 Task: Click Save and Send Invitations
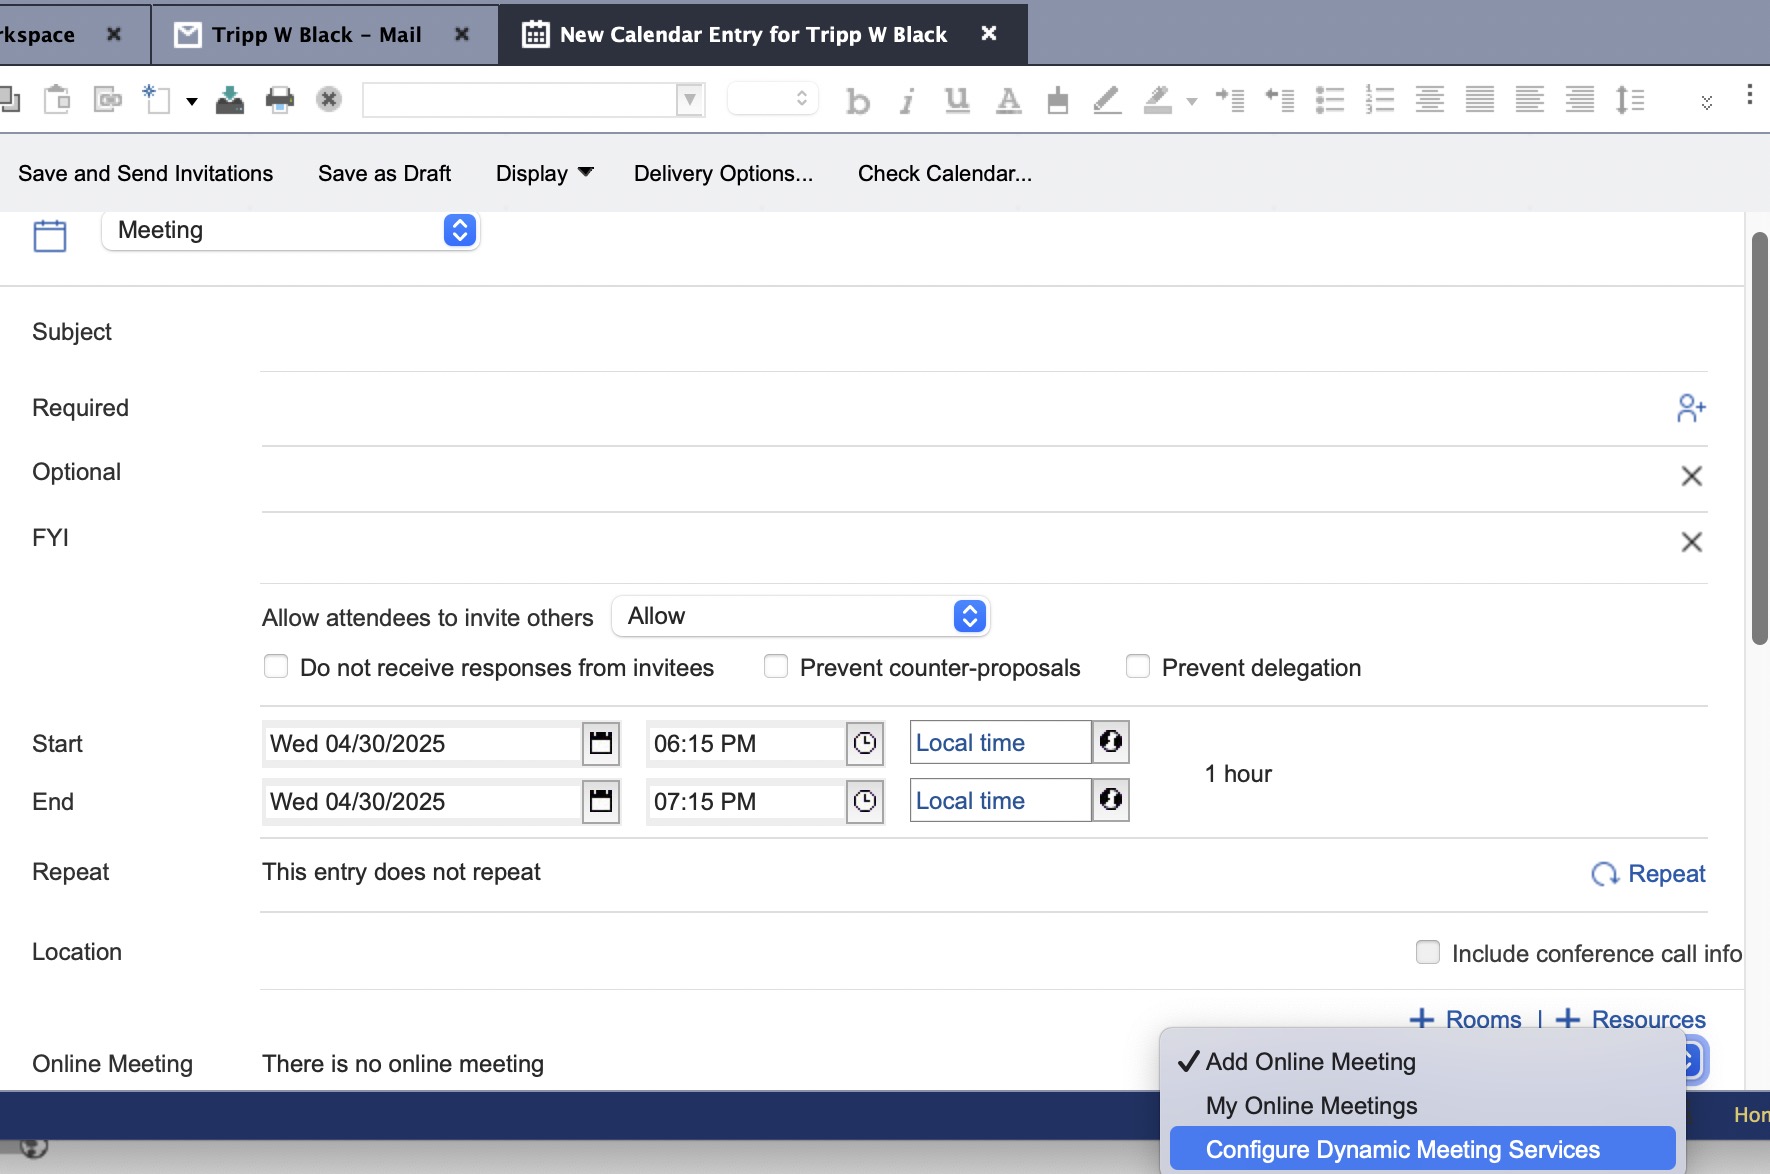coord(146,173)
